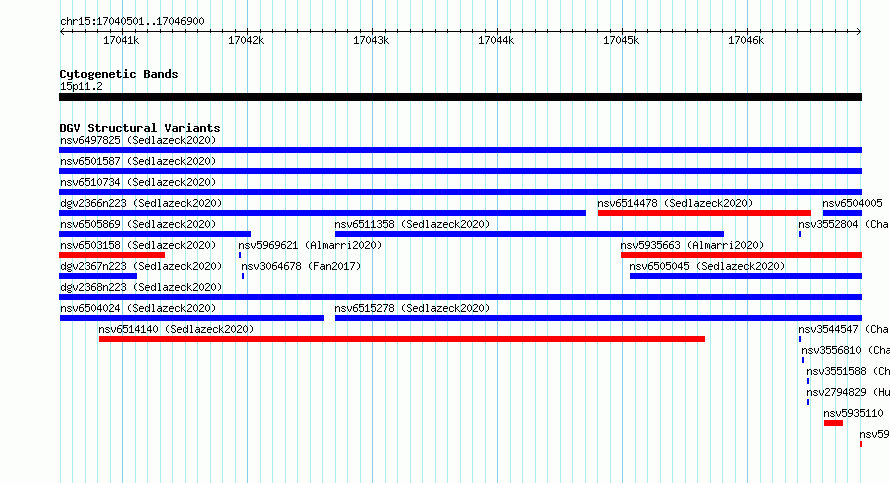Click the chr15:17040501..17046900 region label
The height and width of the screenshot is (483, 890).
(x=132, y=22)
